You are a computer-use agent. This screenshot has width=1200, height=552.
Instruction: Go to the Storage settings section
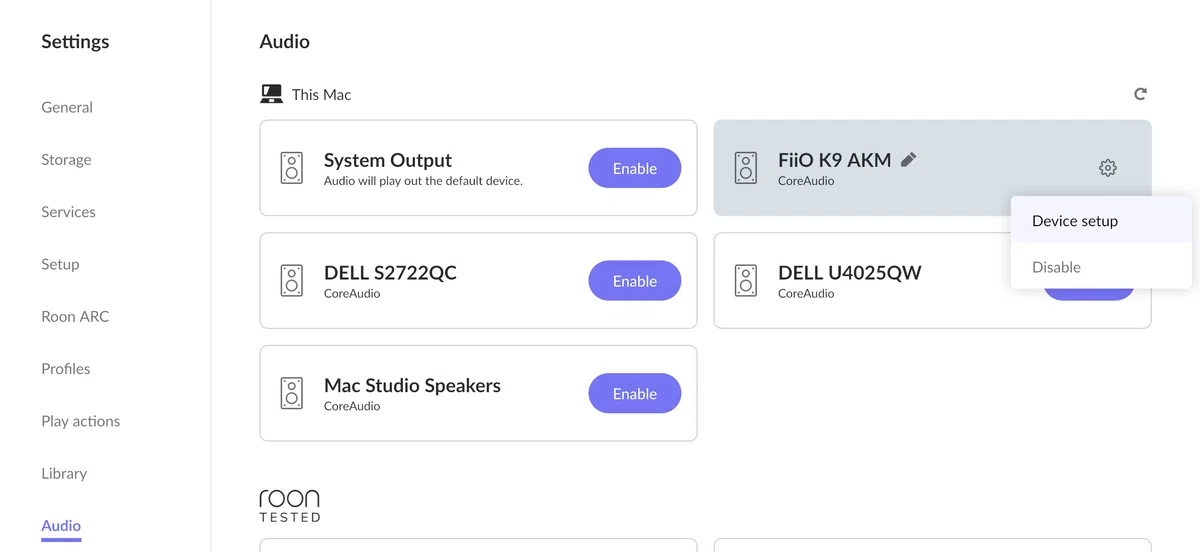click(66, 160)
